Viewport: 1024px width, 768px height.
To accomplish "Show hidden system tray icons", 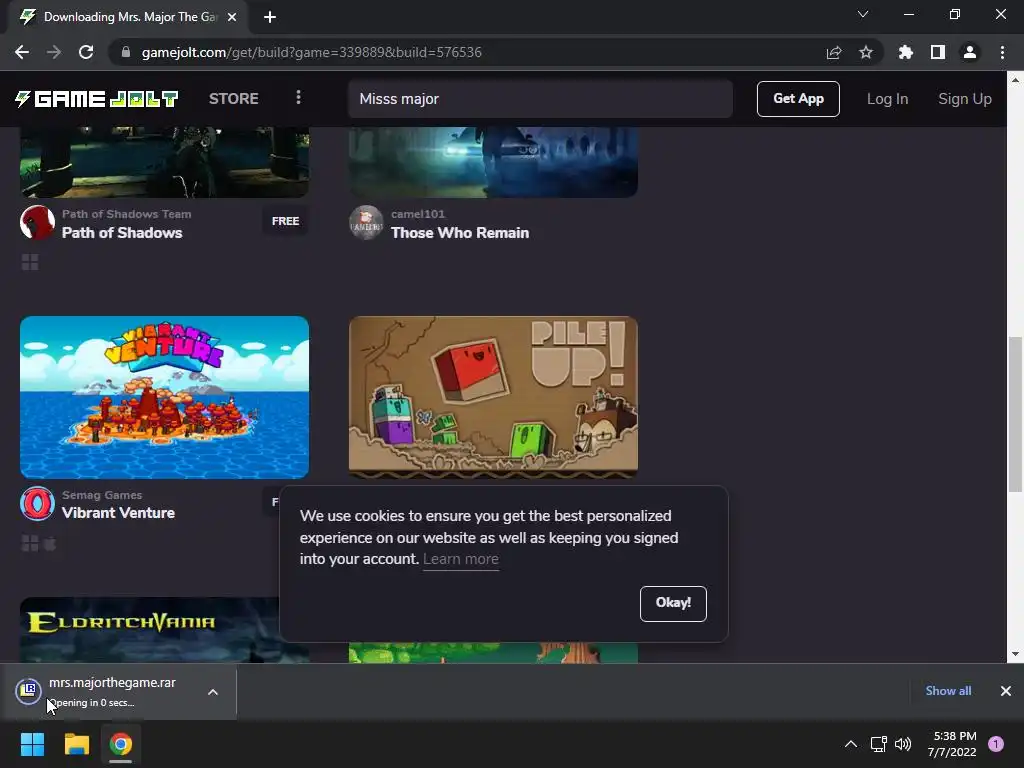I will tap(850, 744).
